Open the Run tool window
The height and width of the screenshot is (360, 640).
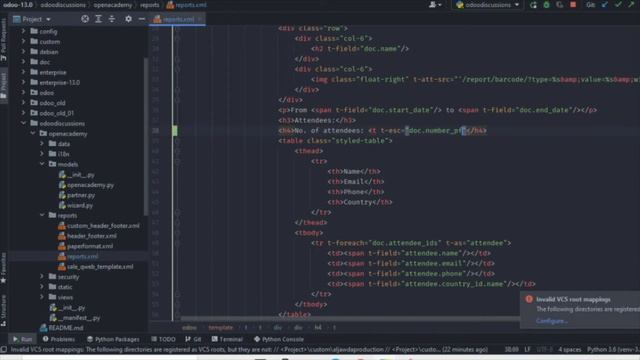pyautogui.click(x=22, y=339)
